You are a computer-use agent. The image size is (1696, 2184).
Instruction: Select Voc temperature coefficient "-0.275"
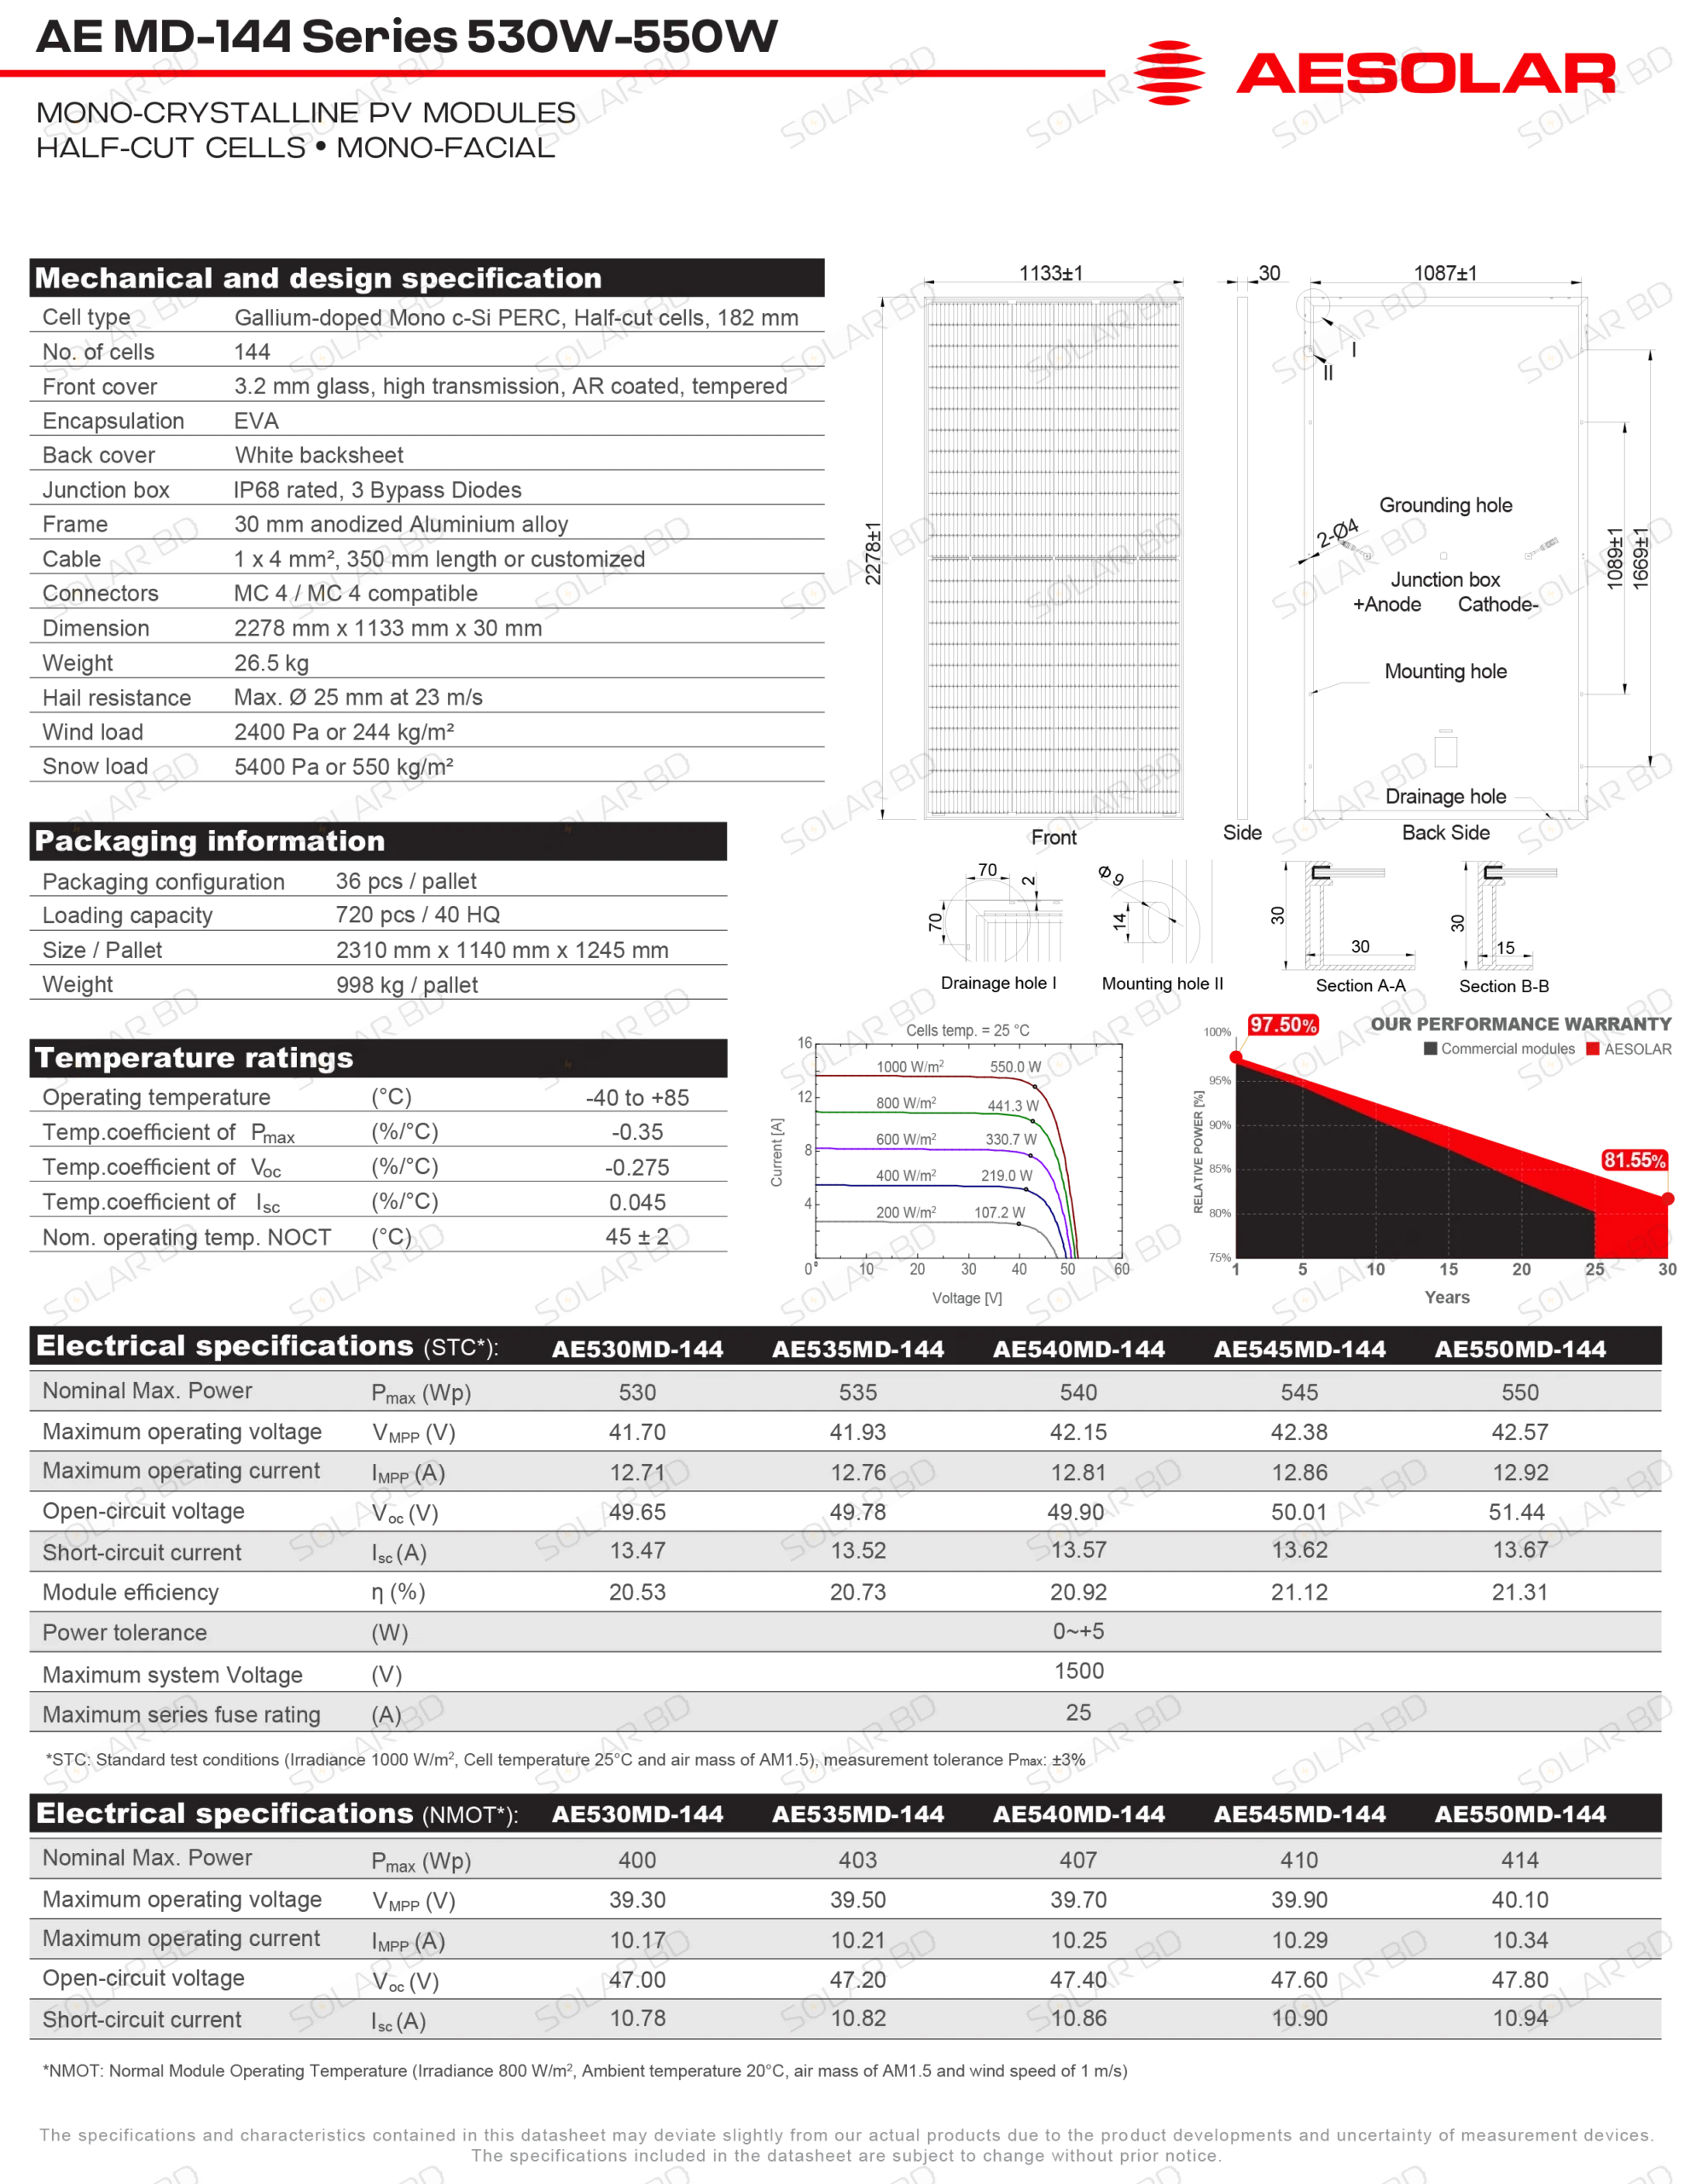tap(637, 1167)
